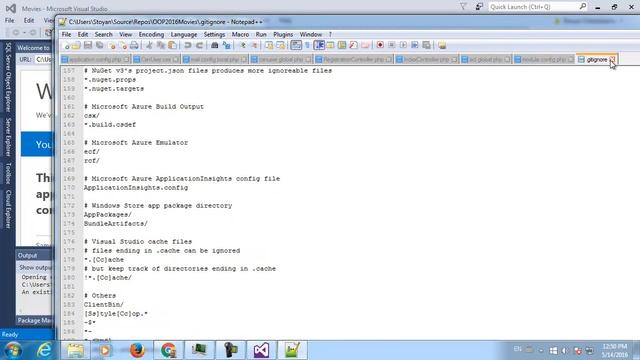This screenshot has width=640, height=360.
Task: Switch to the module.config.php tab
Action: (x=544, y=60)
